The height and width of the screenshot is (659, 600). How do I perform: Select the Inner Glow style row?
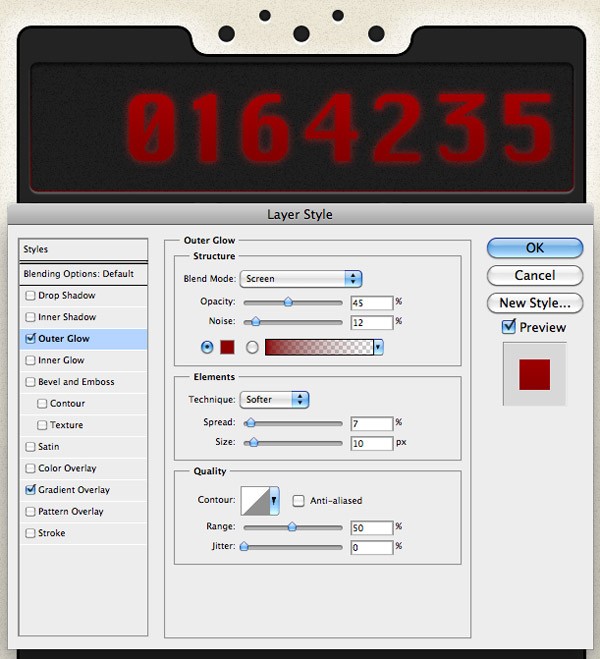coord(83,360)
